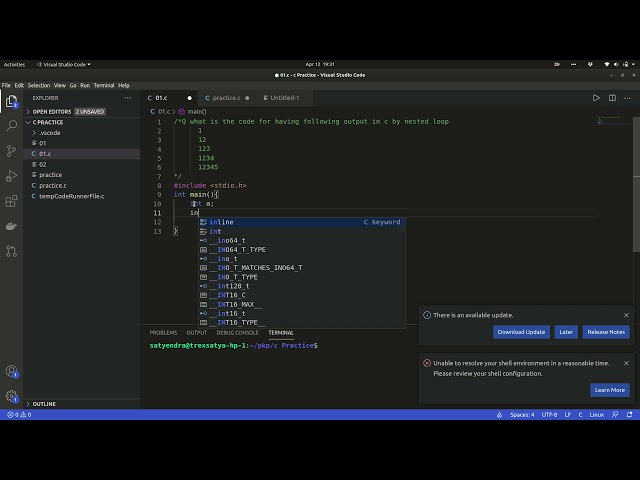Choose the __INT16_MAX__ suggestion
This screenshot has height=480, width=640.
[302, 304]
